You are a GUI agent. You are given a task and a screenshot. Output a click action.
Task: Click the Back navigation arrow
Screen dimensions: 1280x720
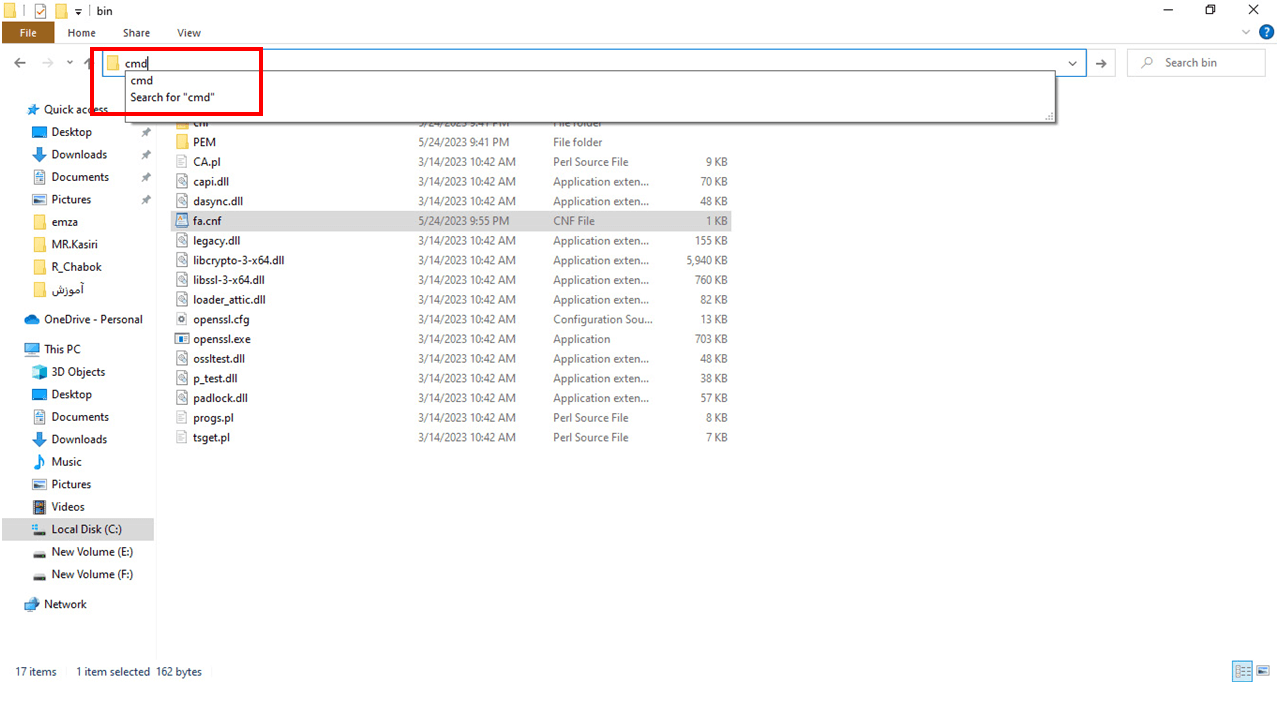click(x=20, y=63)
